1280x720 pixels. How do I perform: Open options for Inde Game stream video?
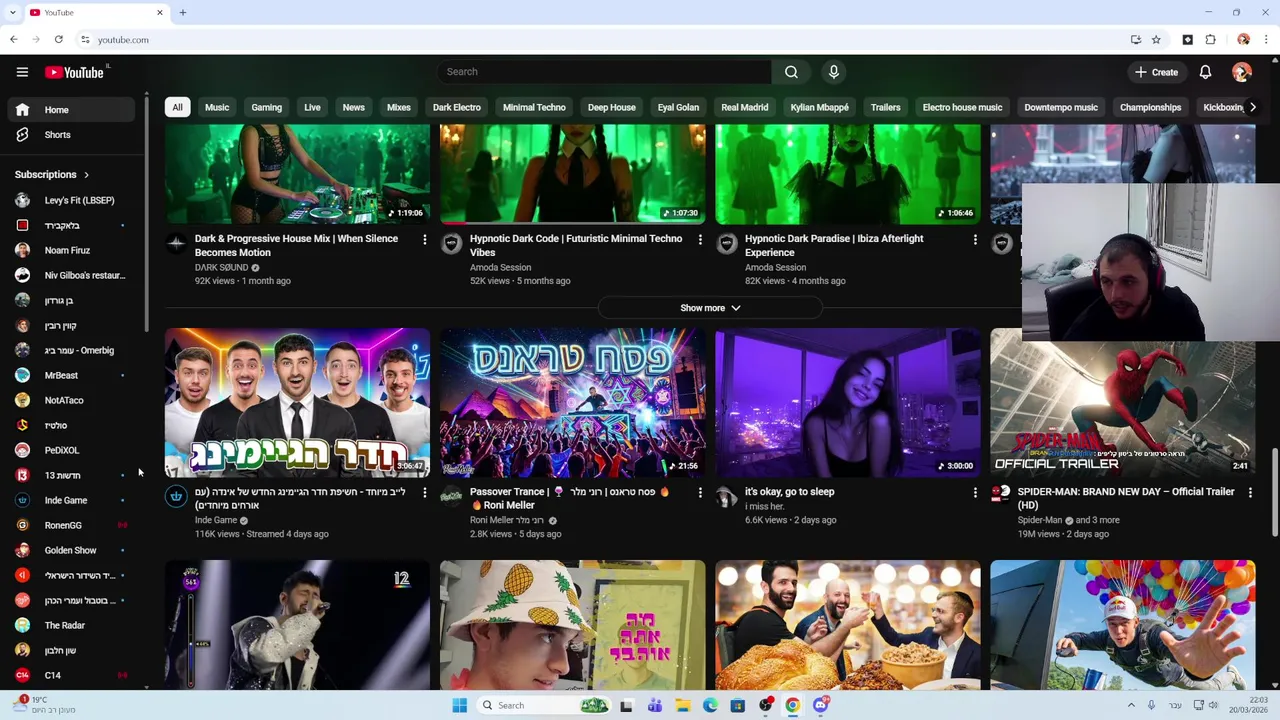(x=424, y=493)
